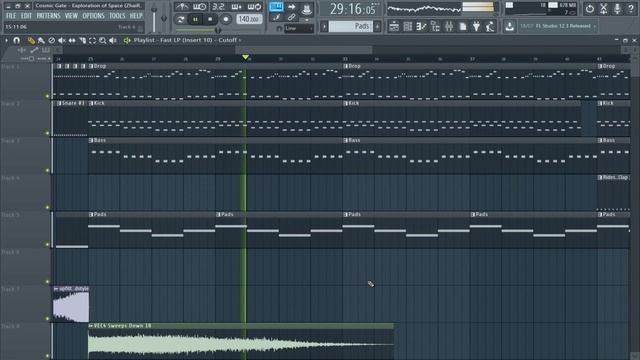Open the playlist options arrow menu
This screenshot has height=360, width=640.
pyautogui.click(x=6, y=40)
